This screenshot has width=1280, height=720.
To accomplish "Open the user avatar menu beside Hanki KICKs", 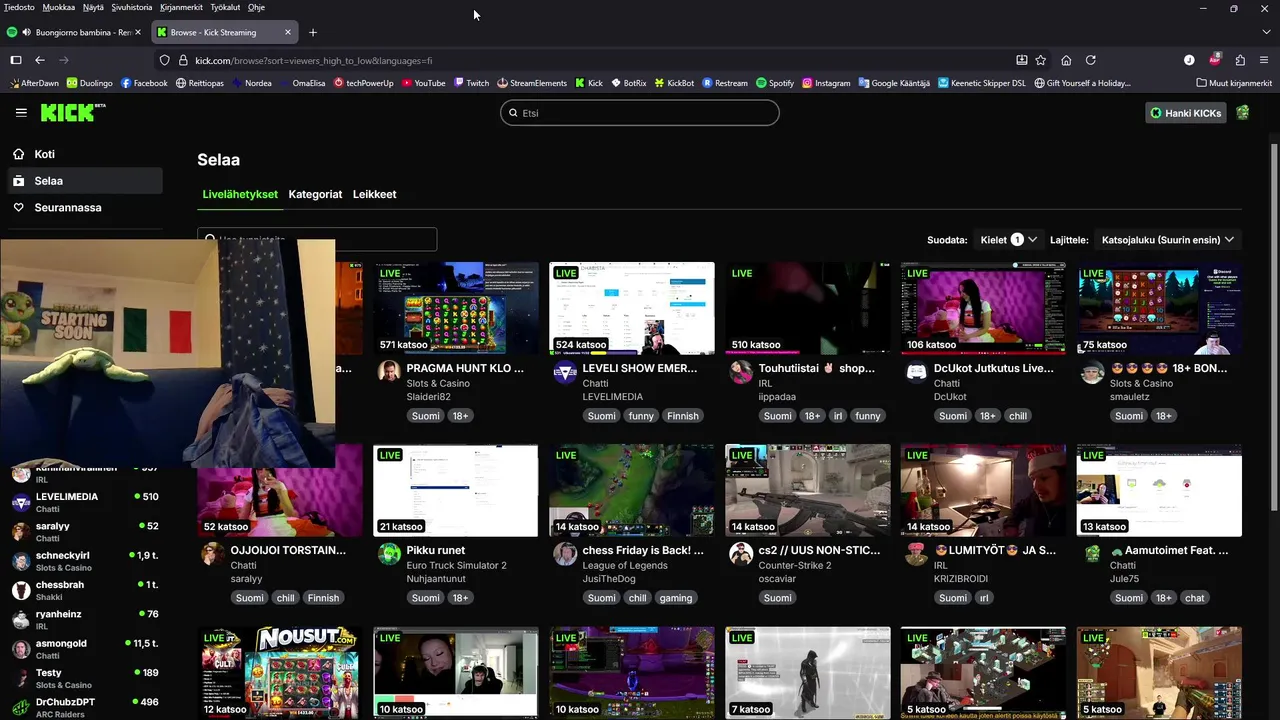I will click(1242, 113).
